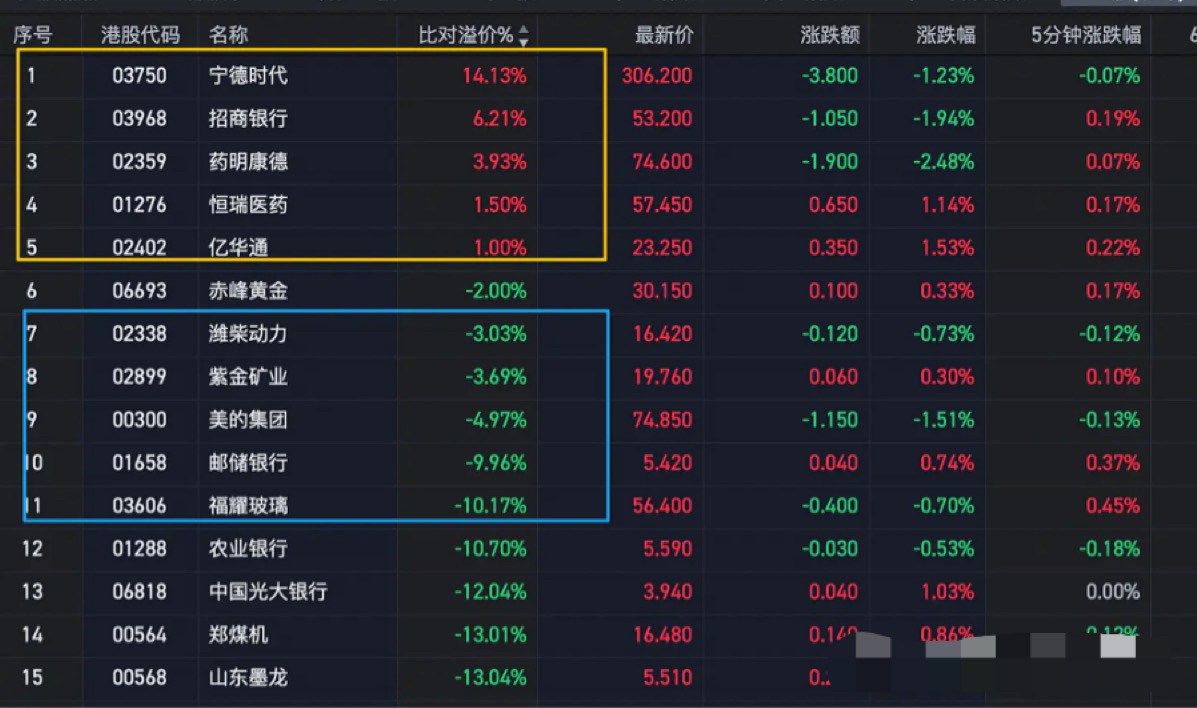Click the -10.17% premium value

pyautogui.click(x=490, y=506)
